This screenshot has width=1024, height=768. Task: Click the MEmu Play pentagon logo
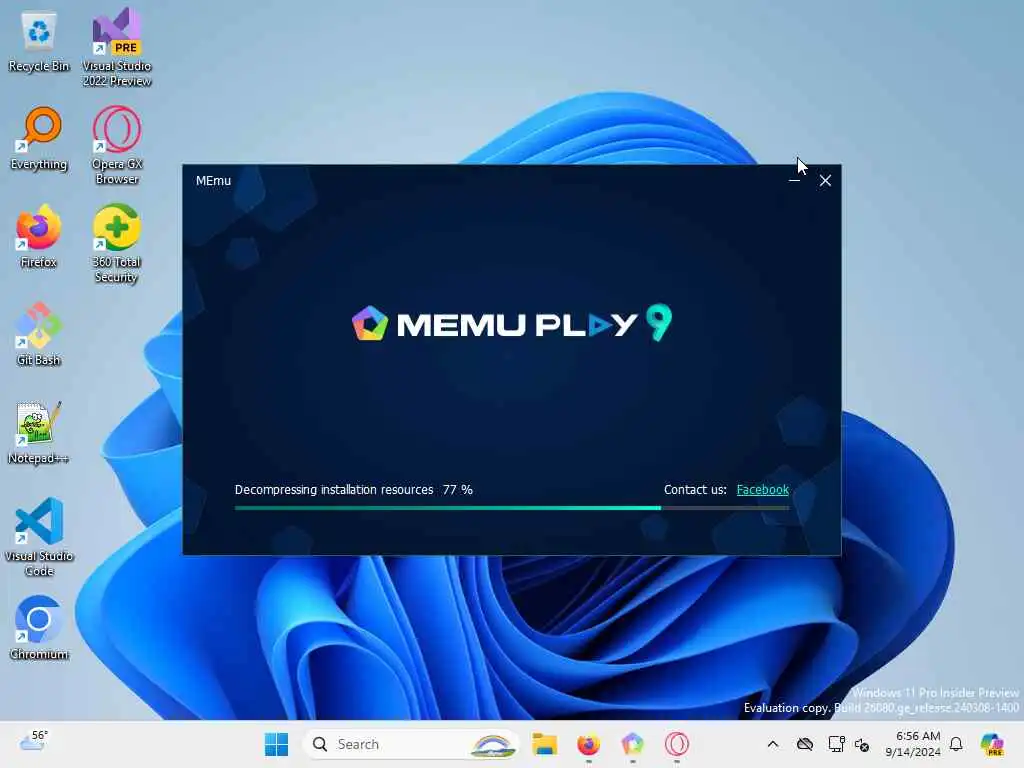point(370,323)
